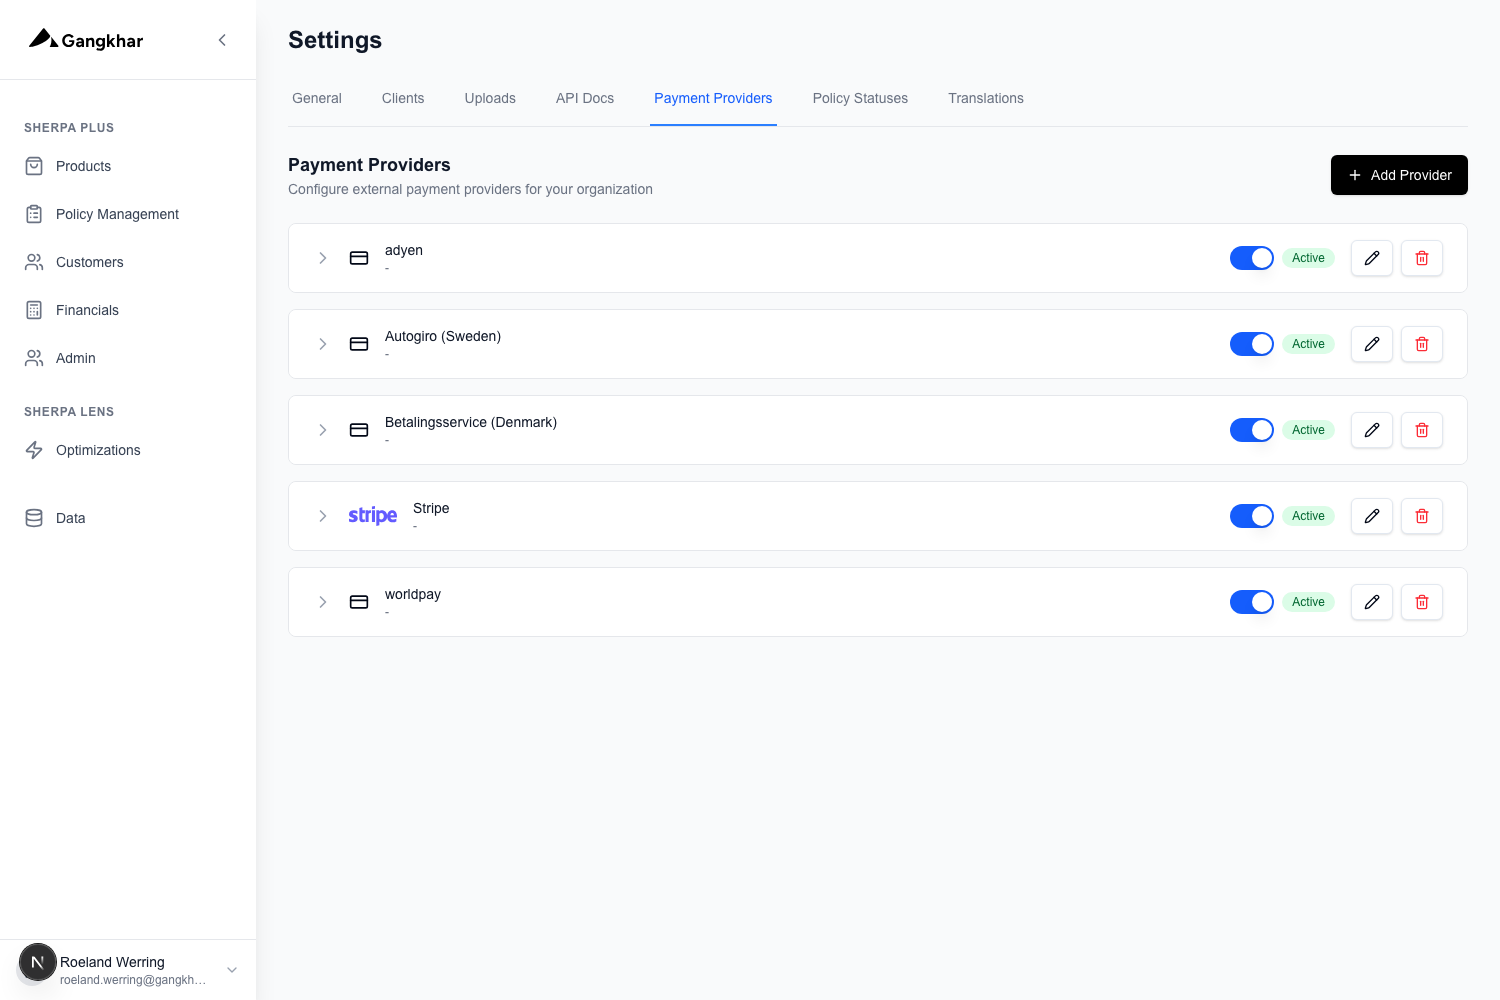This screenshot has width=1500, height=1000.
Task: Click the worldpay credit card icon
Action: pyautogui.click(x=359, y=602)
